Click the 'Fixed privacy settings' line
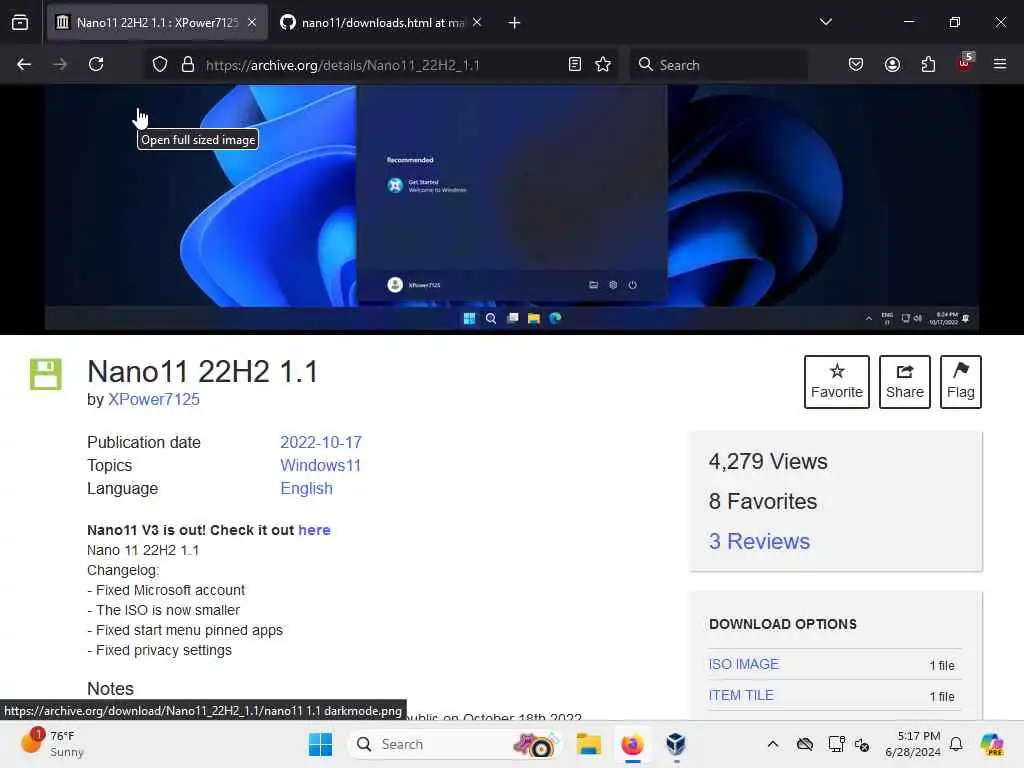 tap(159, 650)
